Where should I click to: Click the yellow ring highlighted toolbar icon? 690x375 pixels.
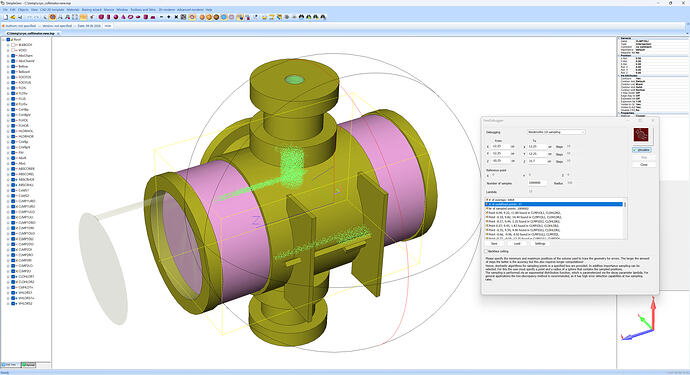coord(192,17)
